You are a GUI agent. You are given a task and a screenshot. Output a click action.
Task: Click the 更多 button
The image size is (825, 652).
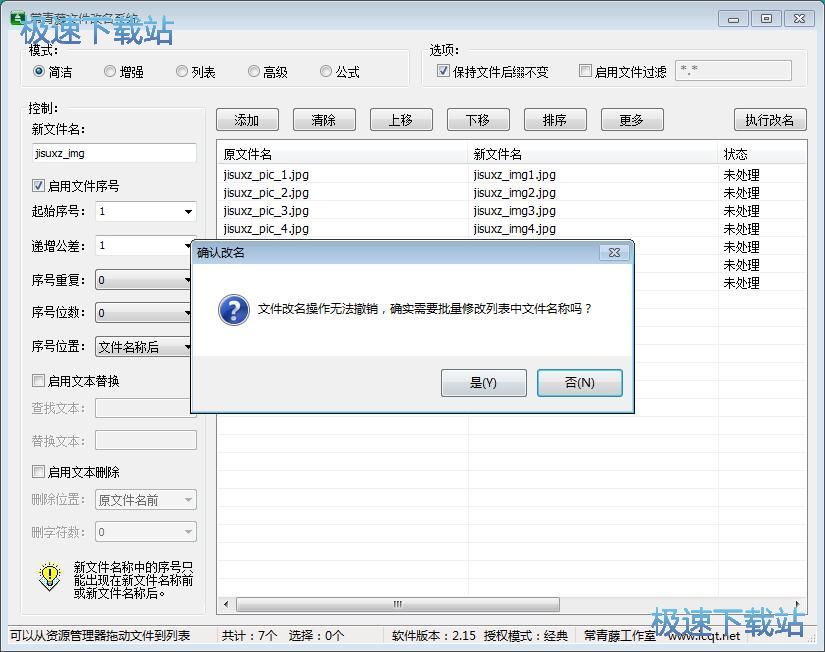click(632, 120)
